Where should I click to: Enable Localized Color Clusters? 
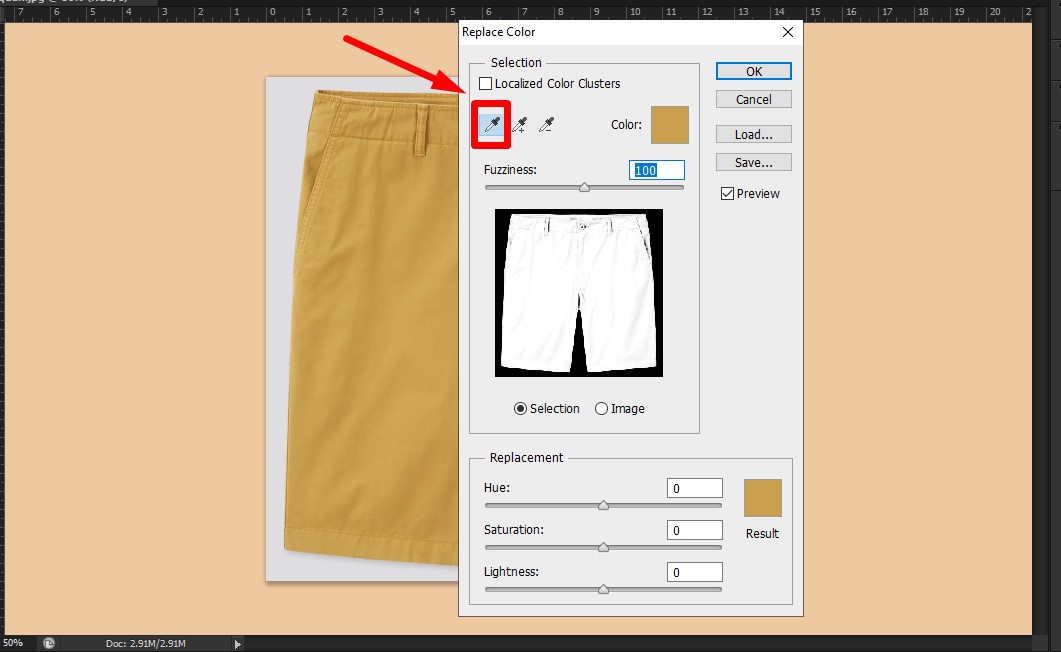tap(485, 83)
